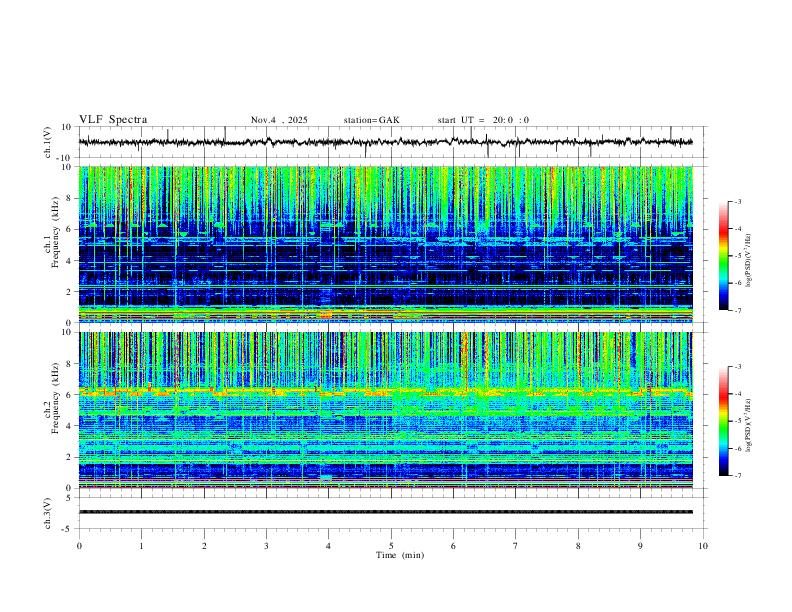Click the 'start UT = 20:0 :0' text
Viewport: 792px width, 612px height.
(483, 120)
